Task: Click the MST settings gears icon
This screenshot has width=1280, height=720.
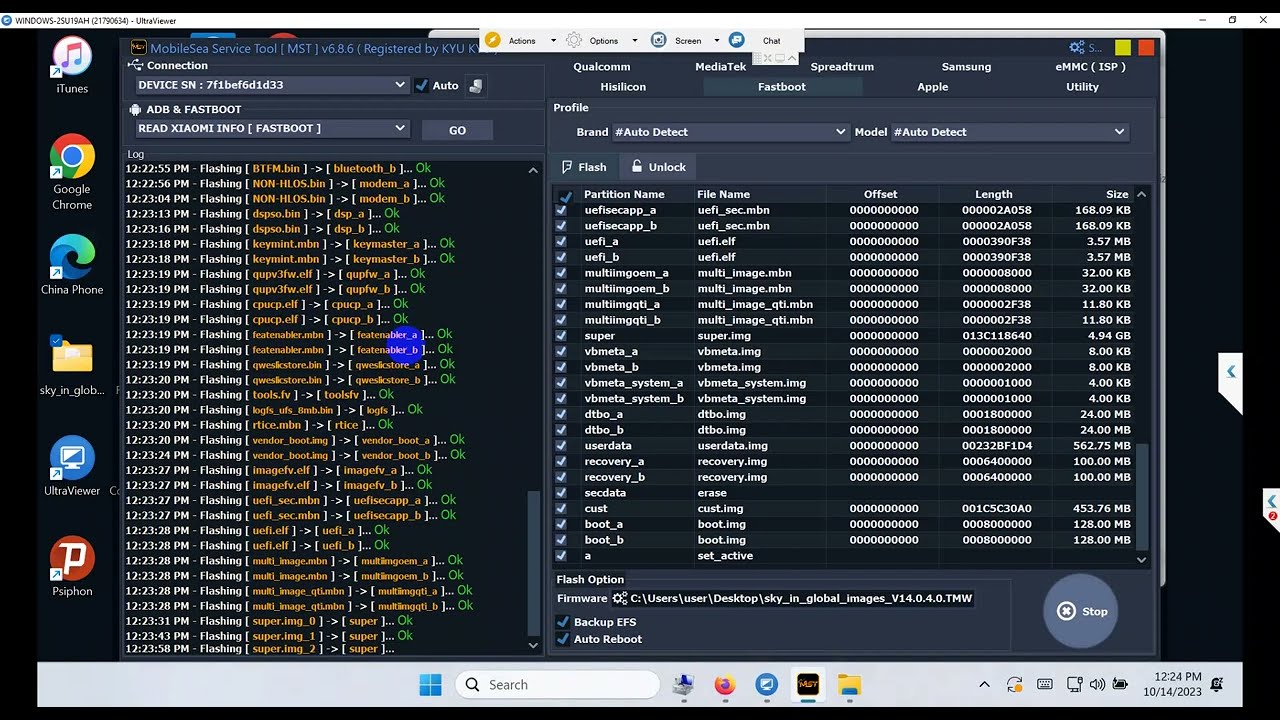Action: 1077,47
